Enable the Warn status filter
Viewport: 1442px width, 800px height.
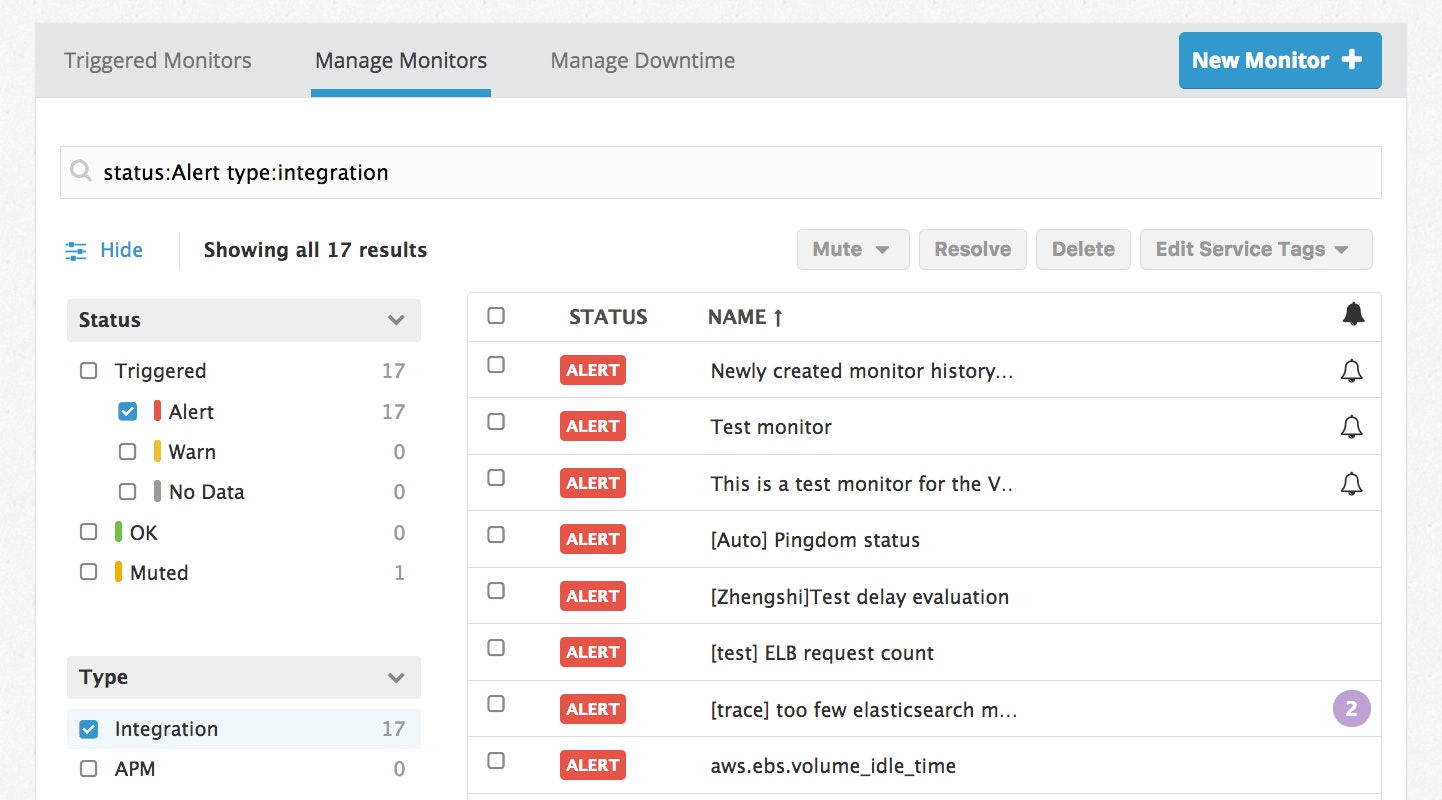127,451
